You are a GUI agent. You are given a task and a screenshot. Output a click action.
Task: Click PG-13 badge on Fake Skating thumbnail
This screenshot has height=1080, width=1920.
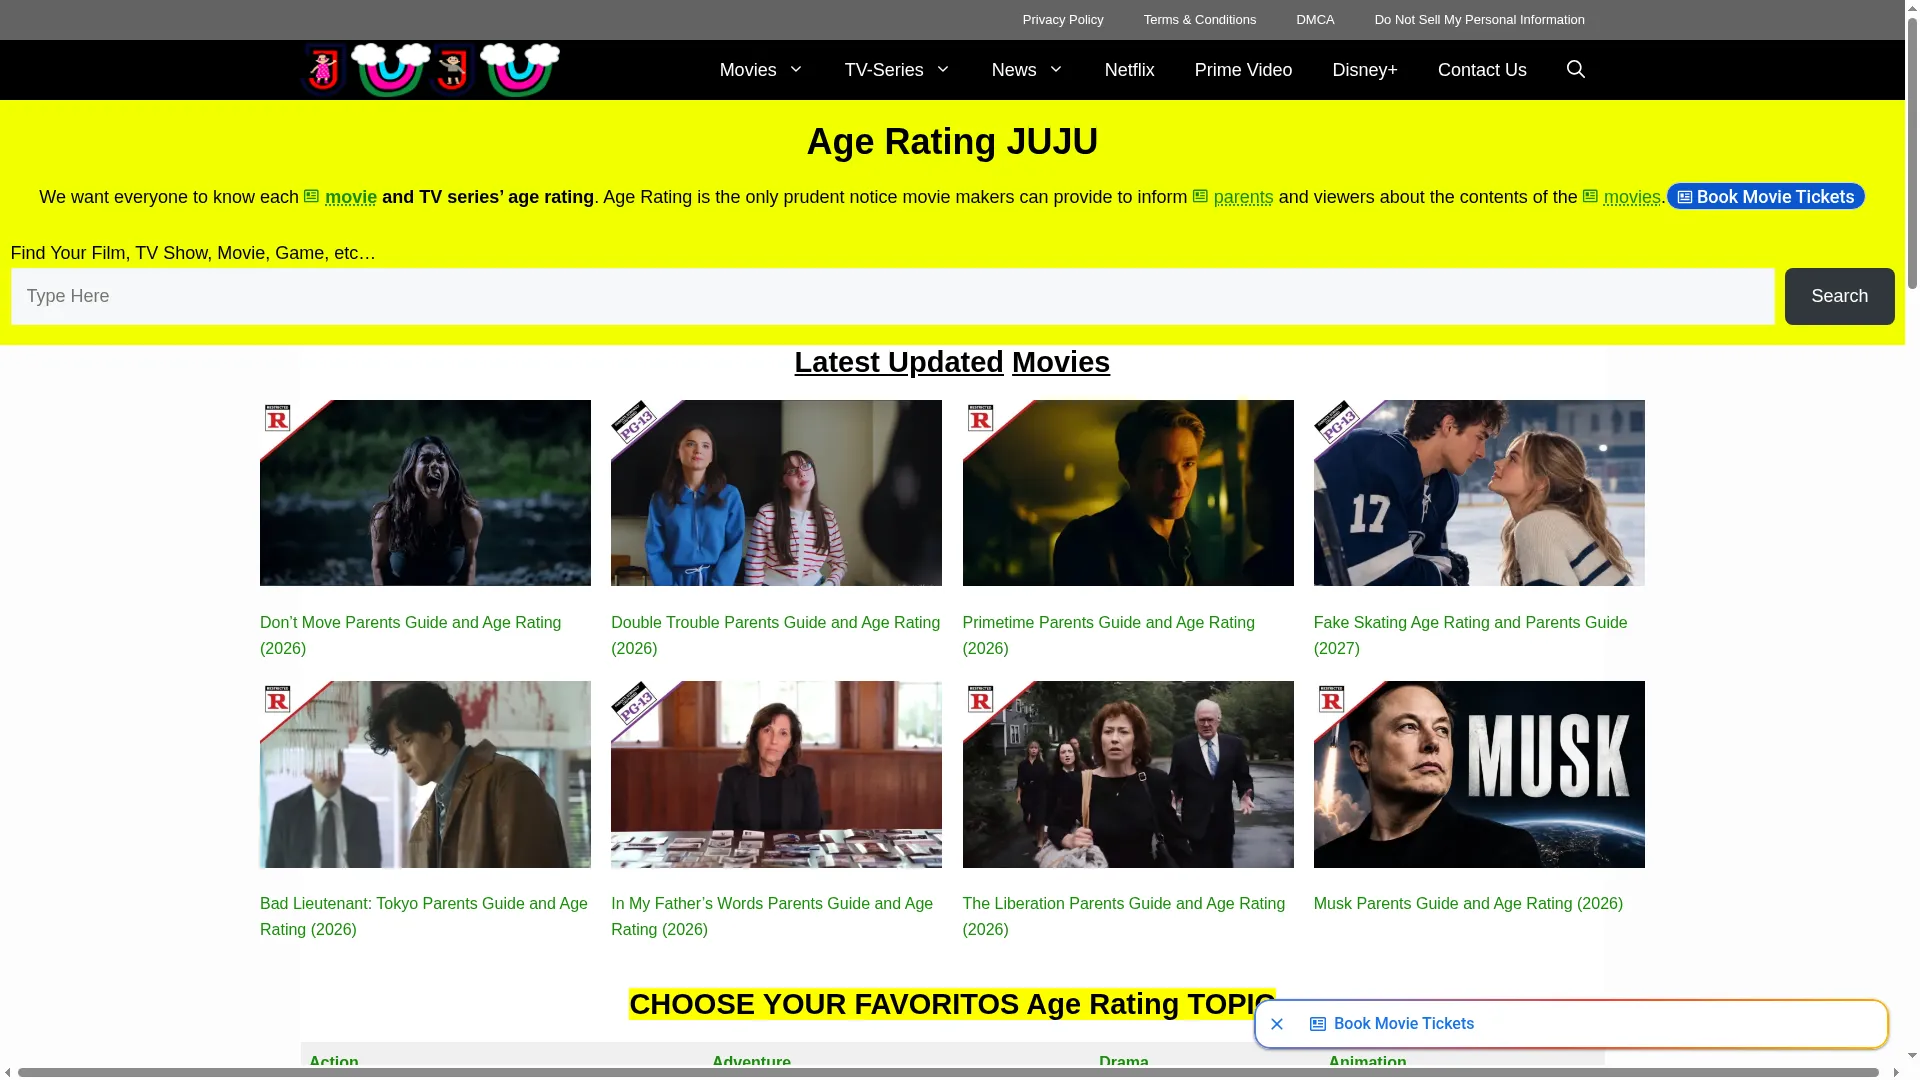click(1337, 422)
